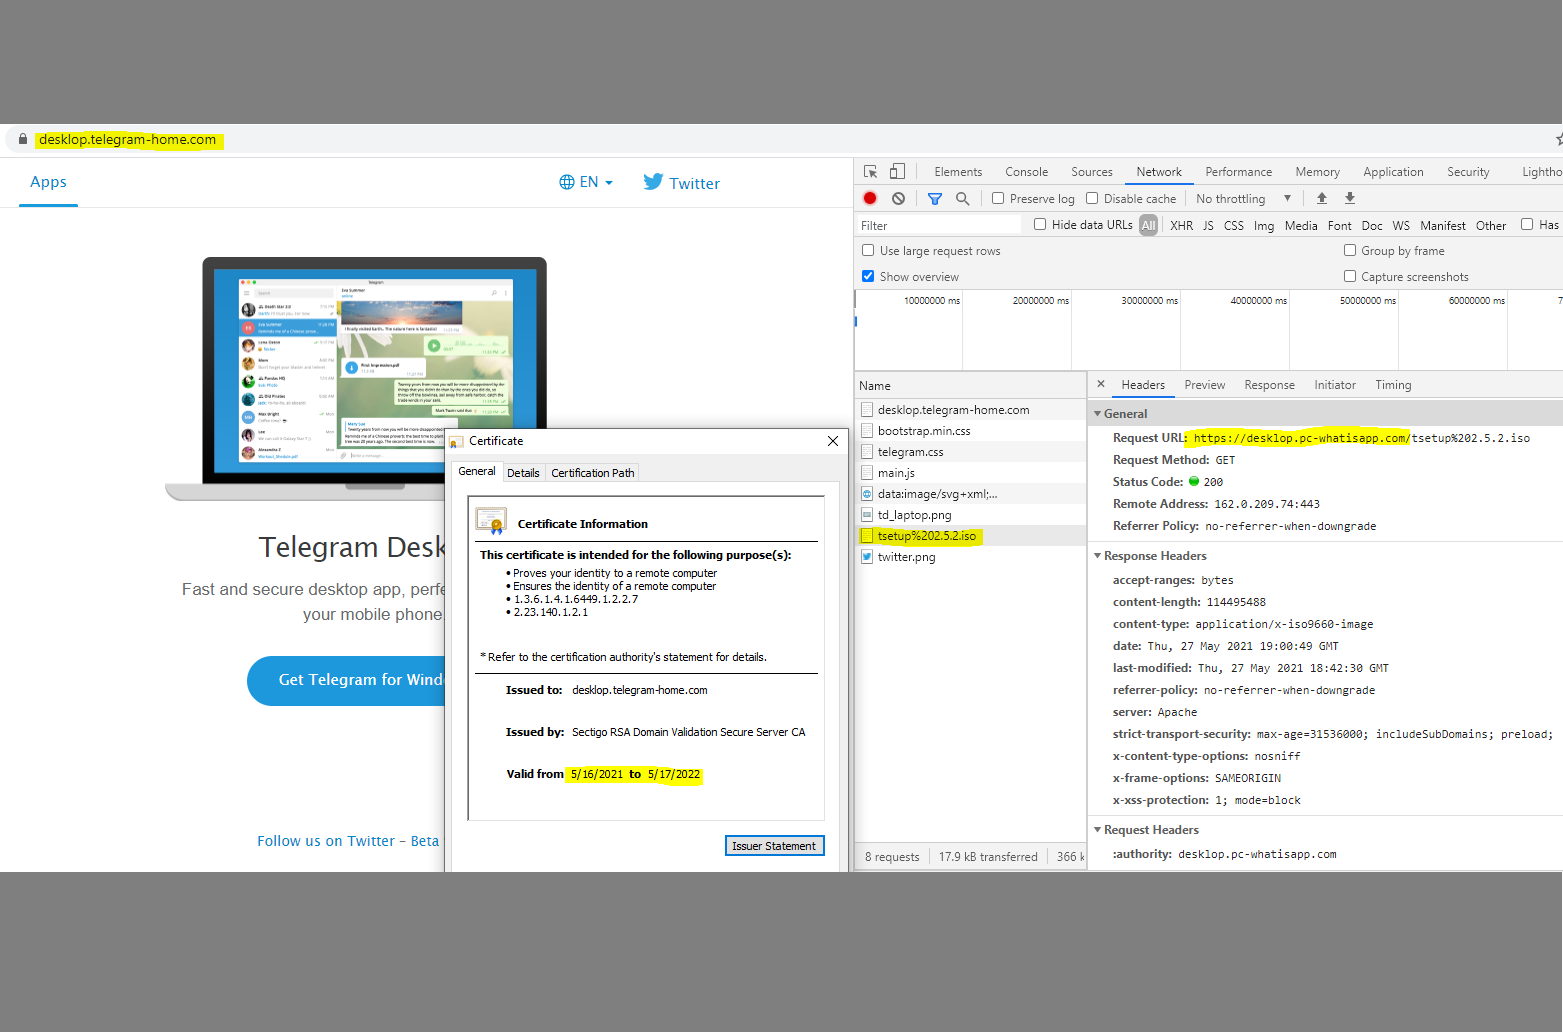Clear the network log with the circle-slash icon
1563x1032 pixels.
[x=897, y=198]
